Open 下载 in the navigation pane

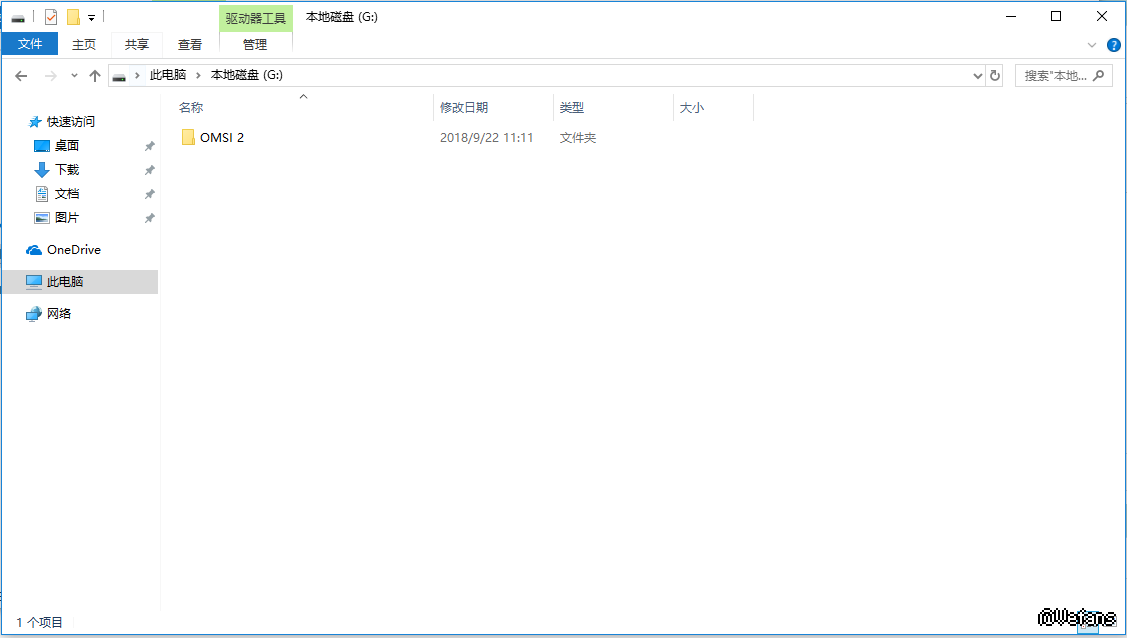click(x=67, y=170)
